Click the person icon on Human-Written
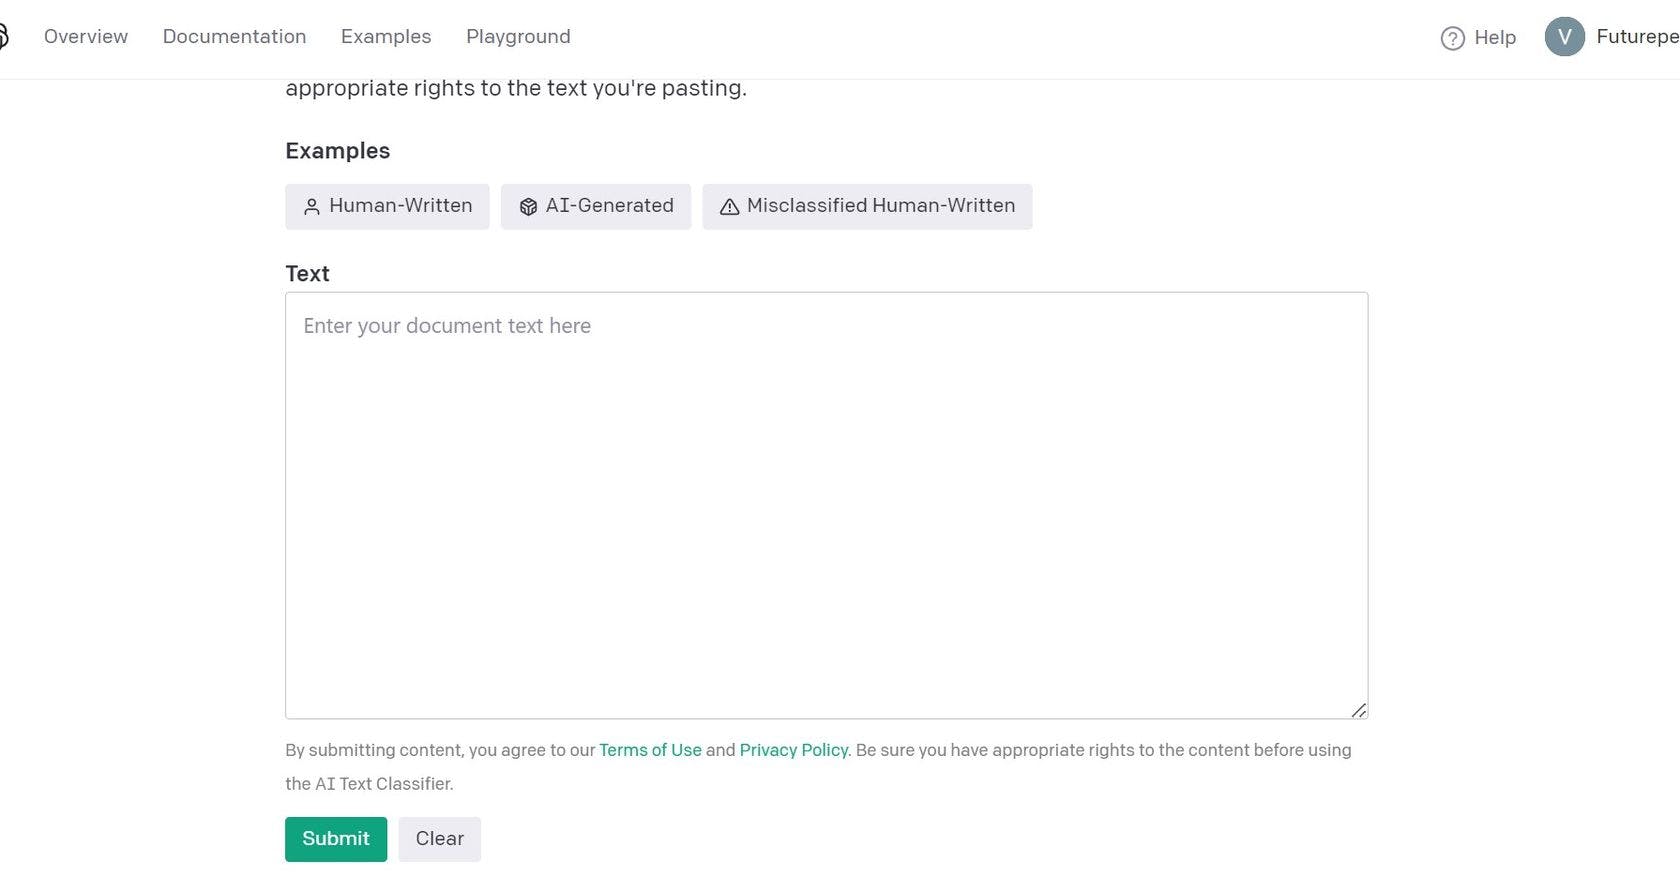The image size is (1680, 876). click(312, 207)
